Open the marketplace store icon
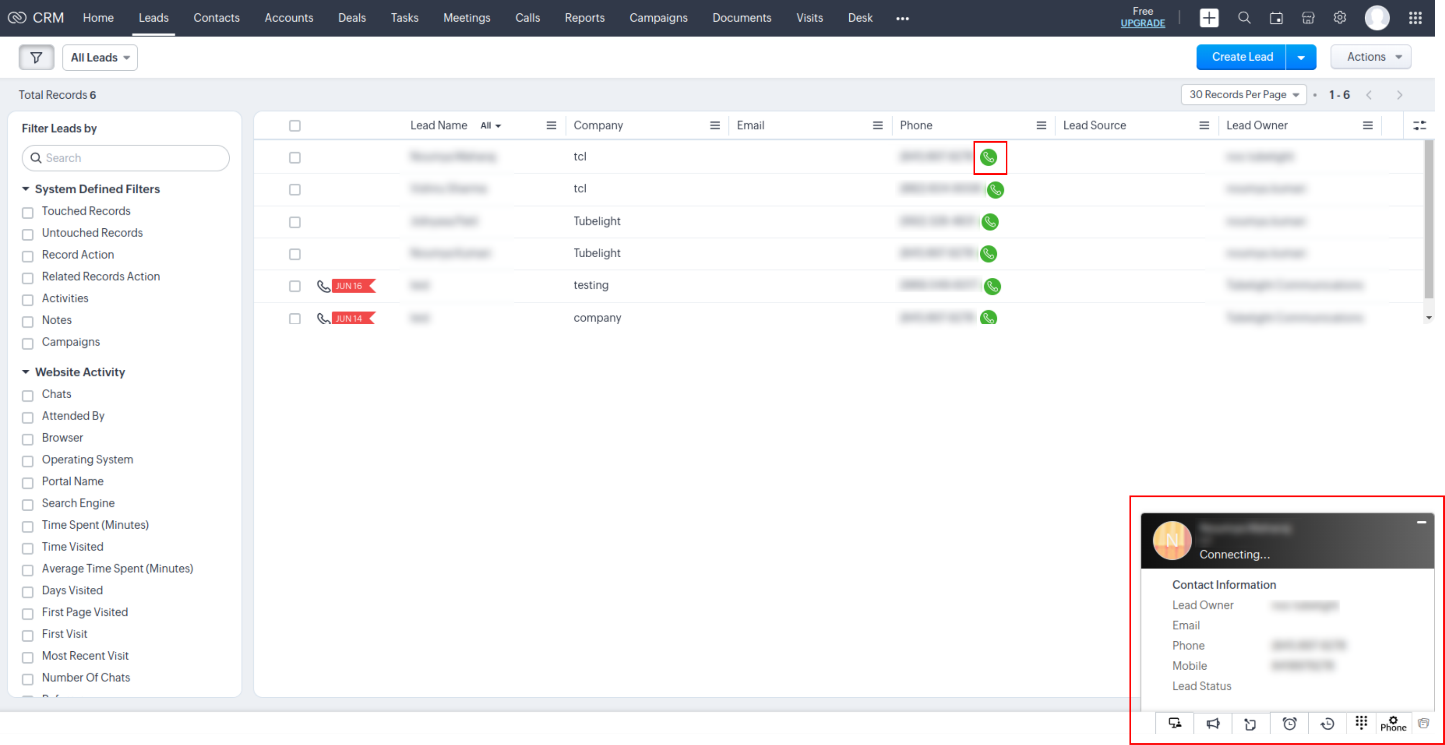This screenshot has height=745, width=1445. [x=1308, y=18]
